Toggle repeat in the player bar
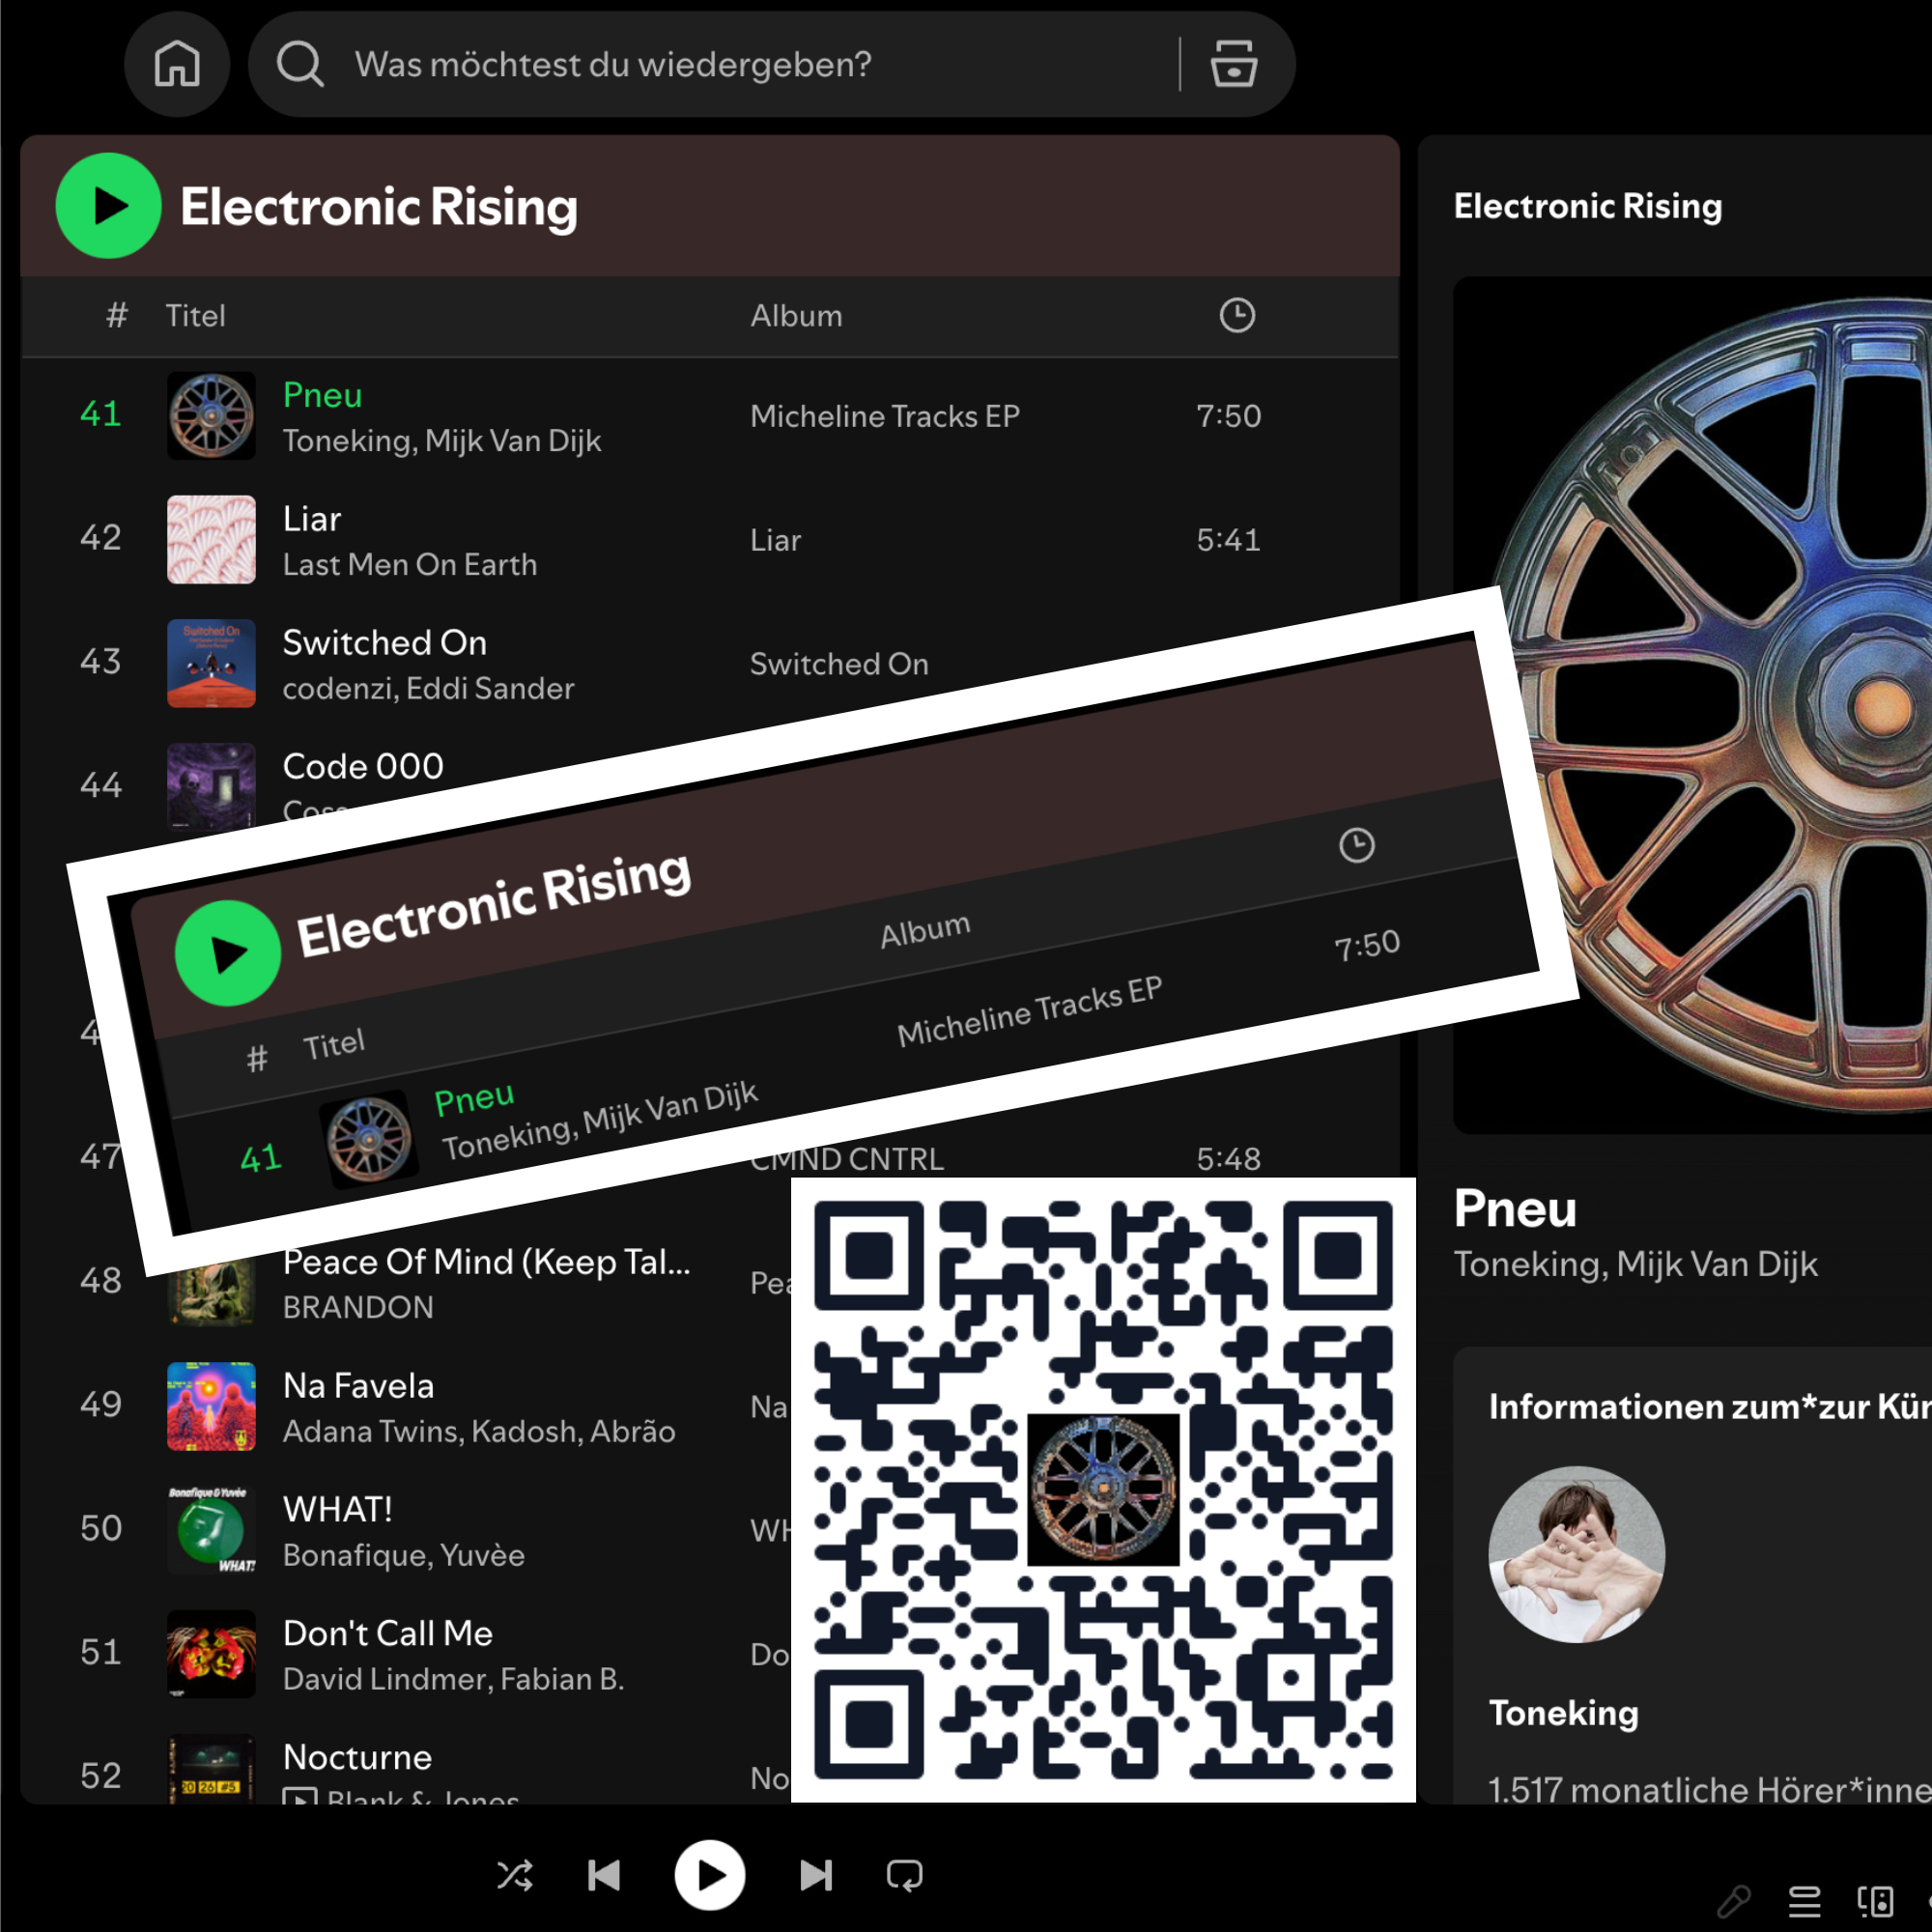This screenshot has height=1932, width=1932. (905, 1875)
